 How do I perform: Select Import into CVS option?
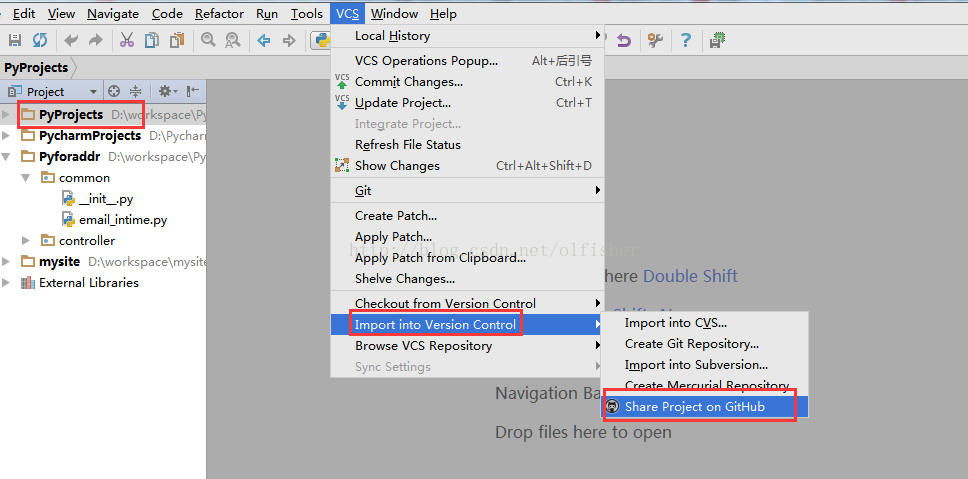[704, 322]
